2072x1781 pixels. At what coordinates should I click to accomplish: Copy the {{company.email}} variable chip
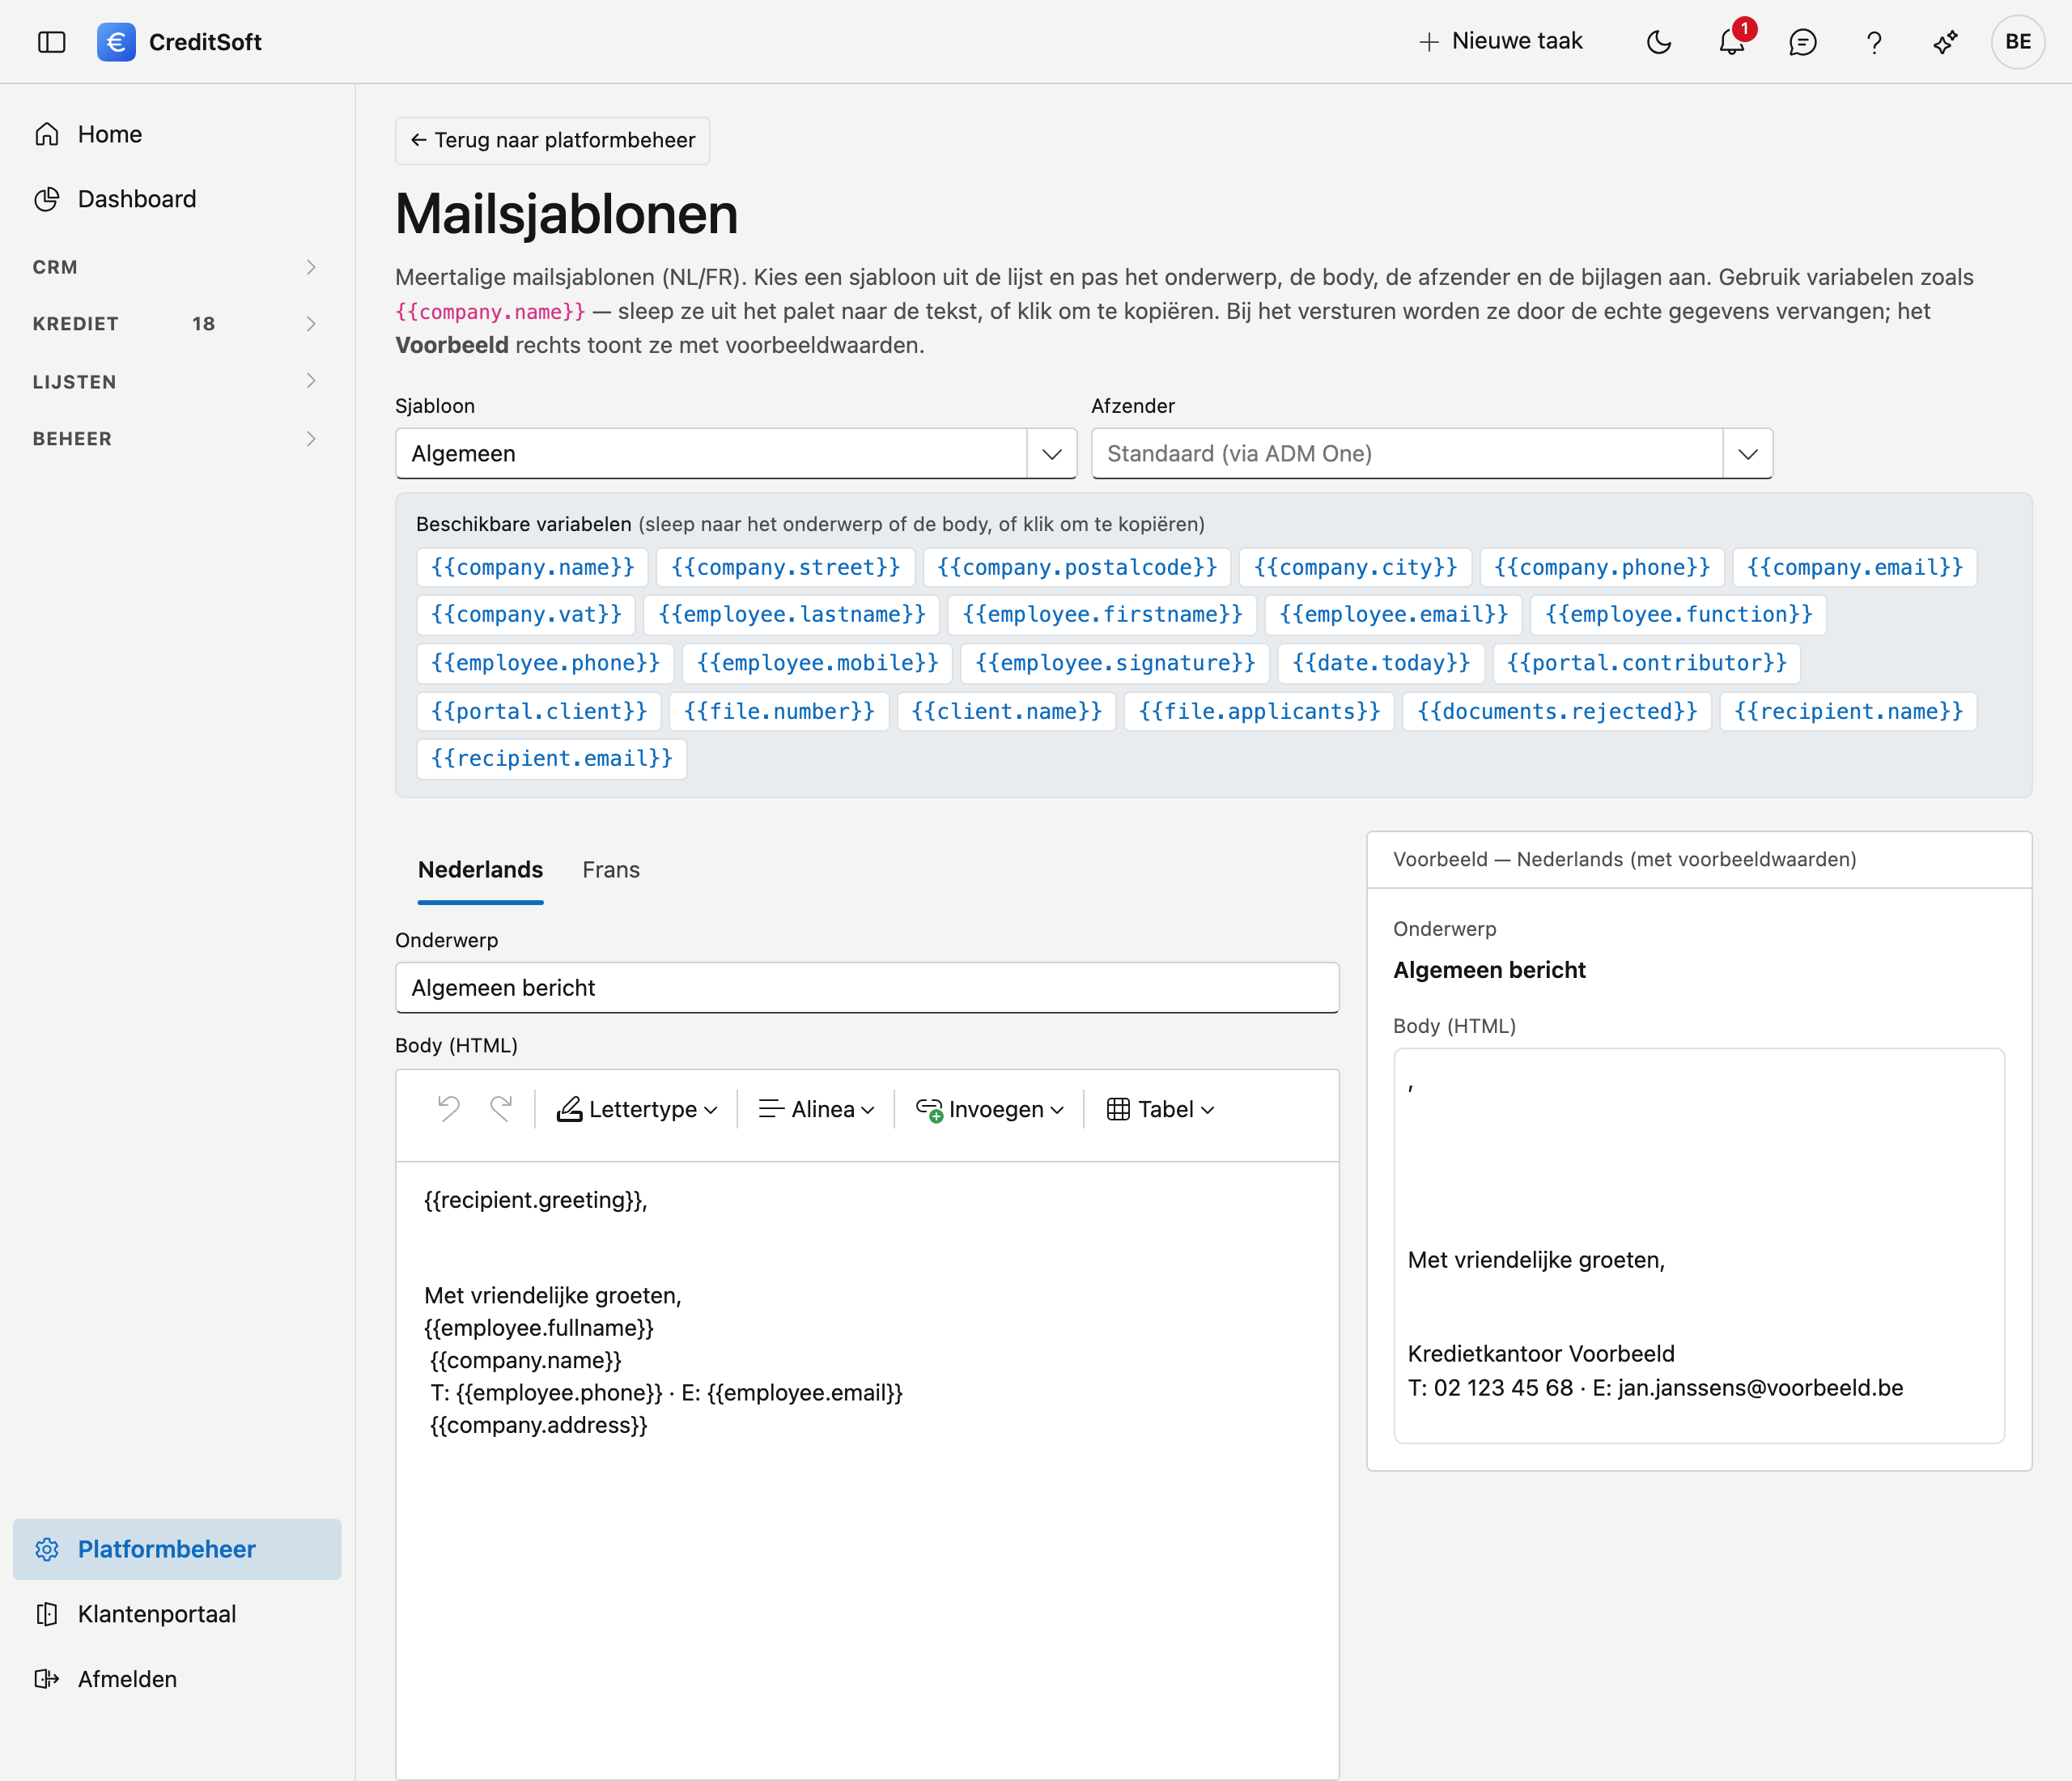1855,567
